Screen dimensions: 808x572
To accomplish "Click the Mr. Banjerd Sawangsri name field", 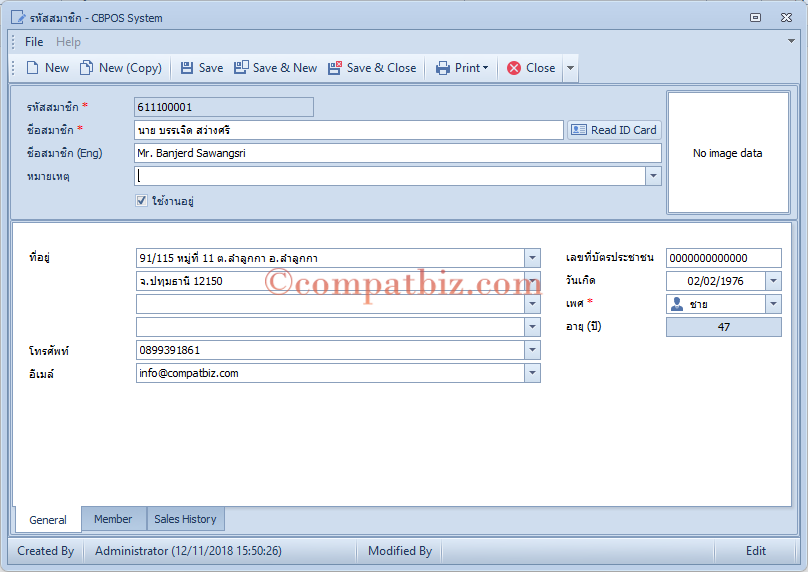I will coord(397,153).
